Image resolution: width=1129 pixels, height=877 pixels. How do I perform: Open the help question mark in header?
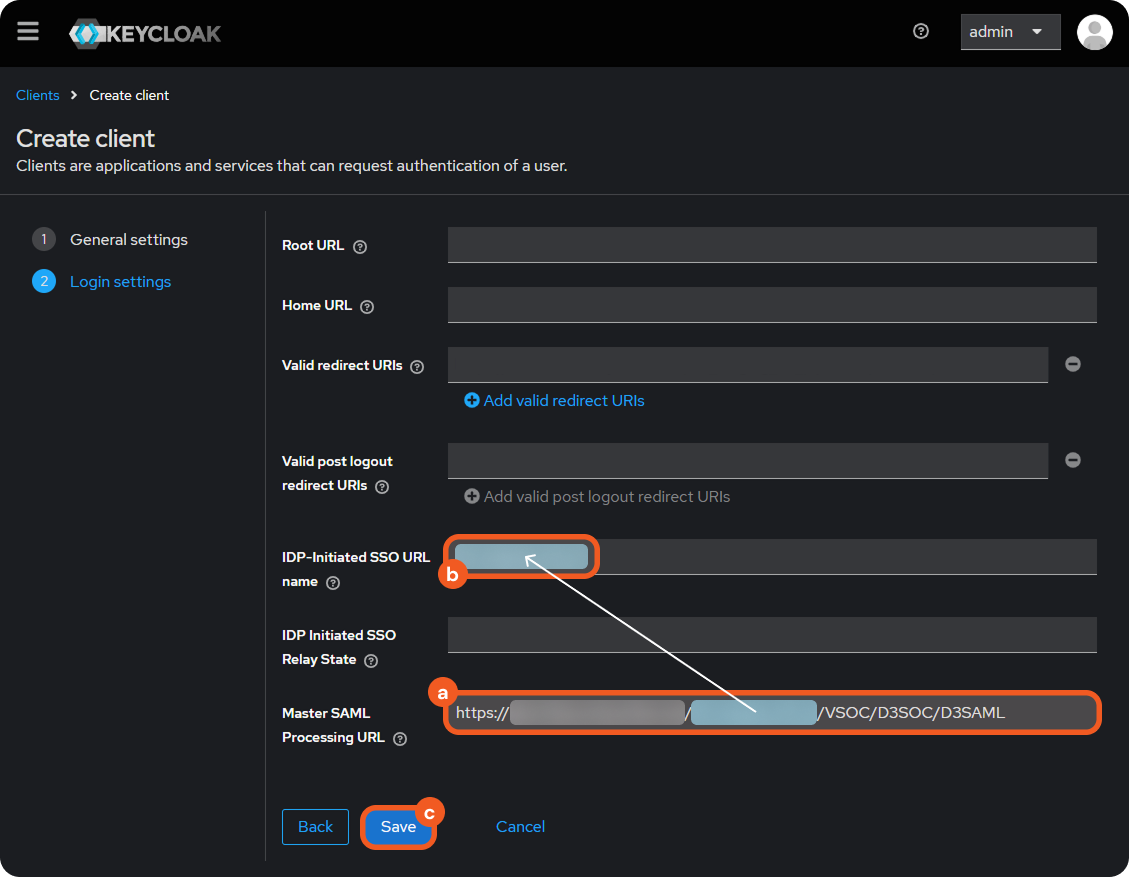tap(921, 32)
